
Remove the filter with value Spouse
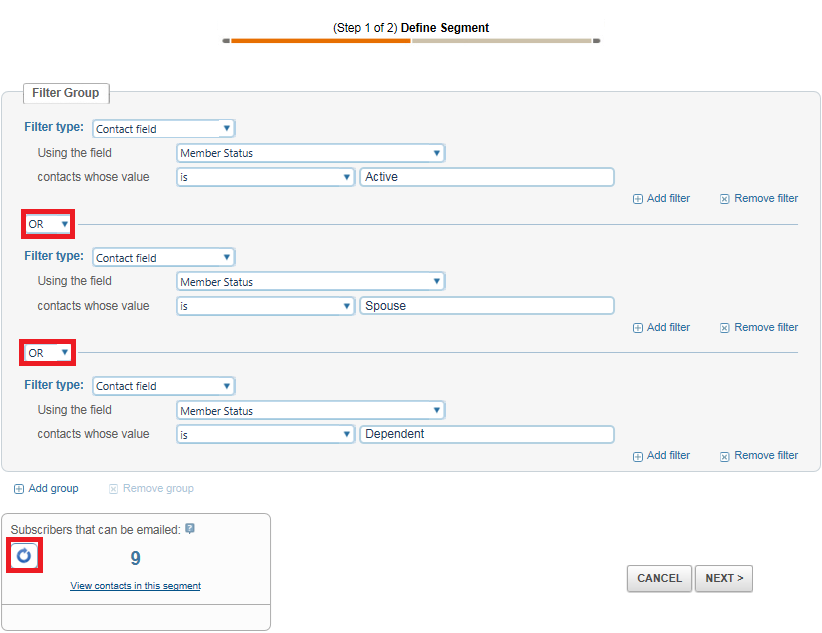(758, 327)
